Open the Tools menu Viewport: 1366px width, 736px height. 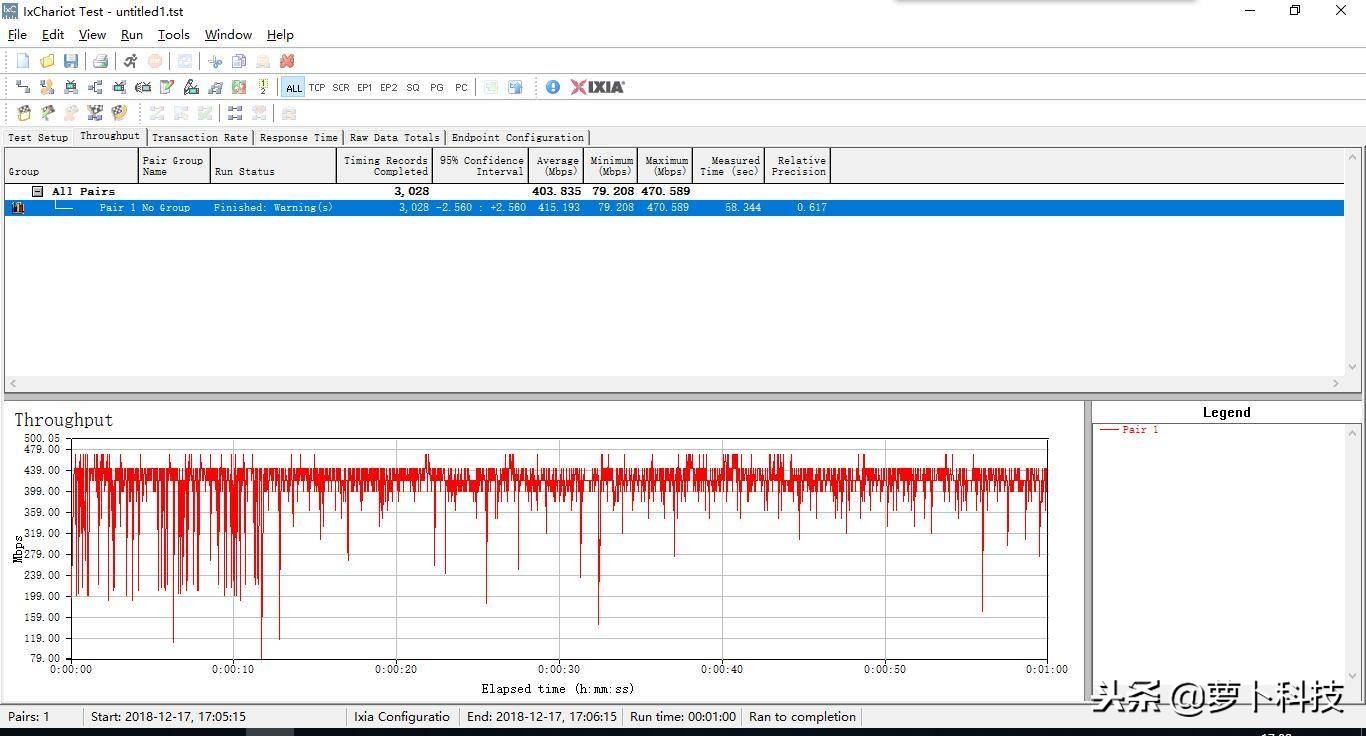point(173,35)
